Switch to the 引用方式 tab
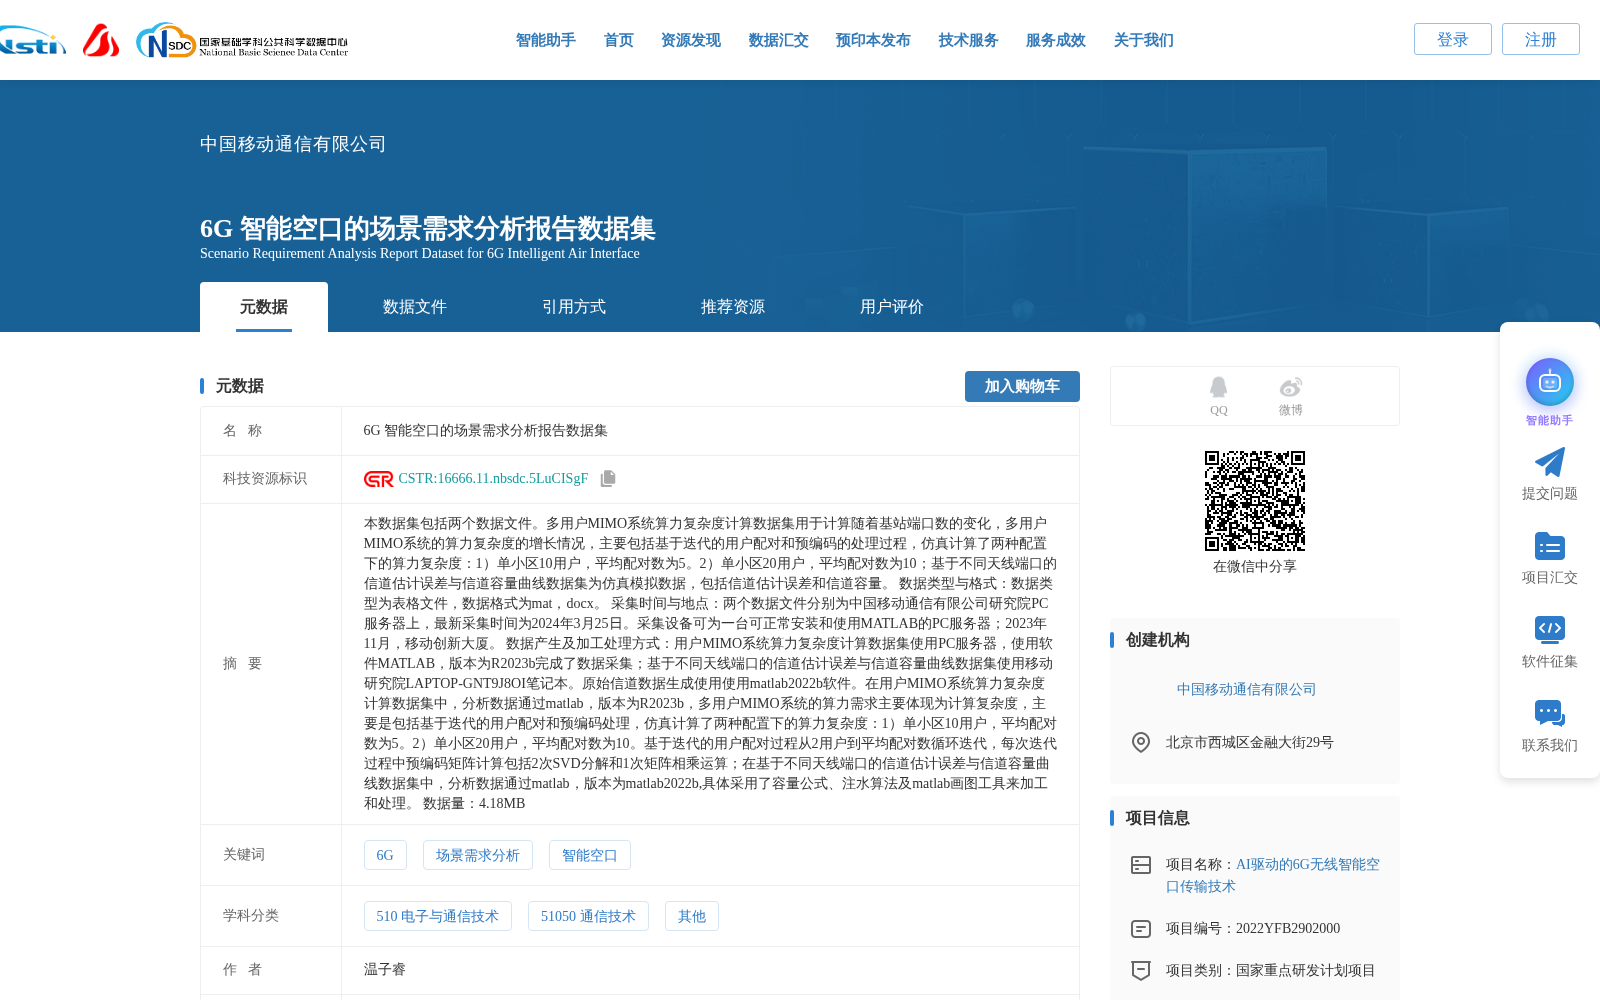The width and height of the screenshot is (1600, 1000). coord(574,307)
